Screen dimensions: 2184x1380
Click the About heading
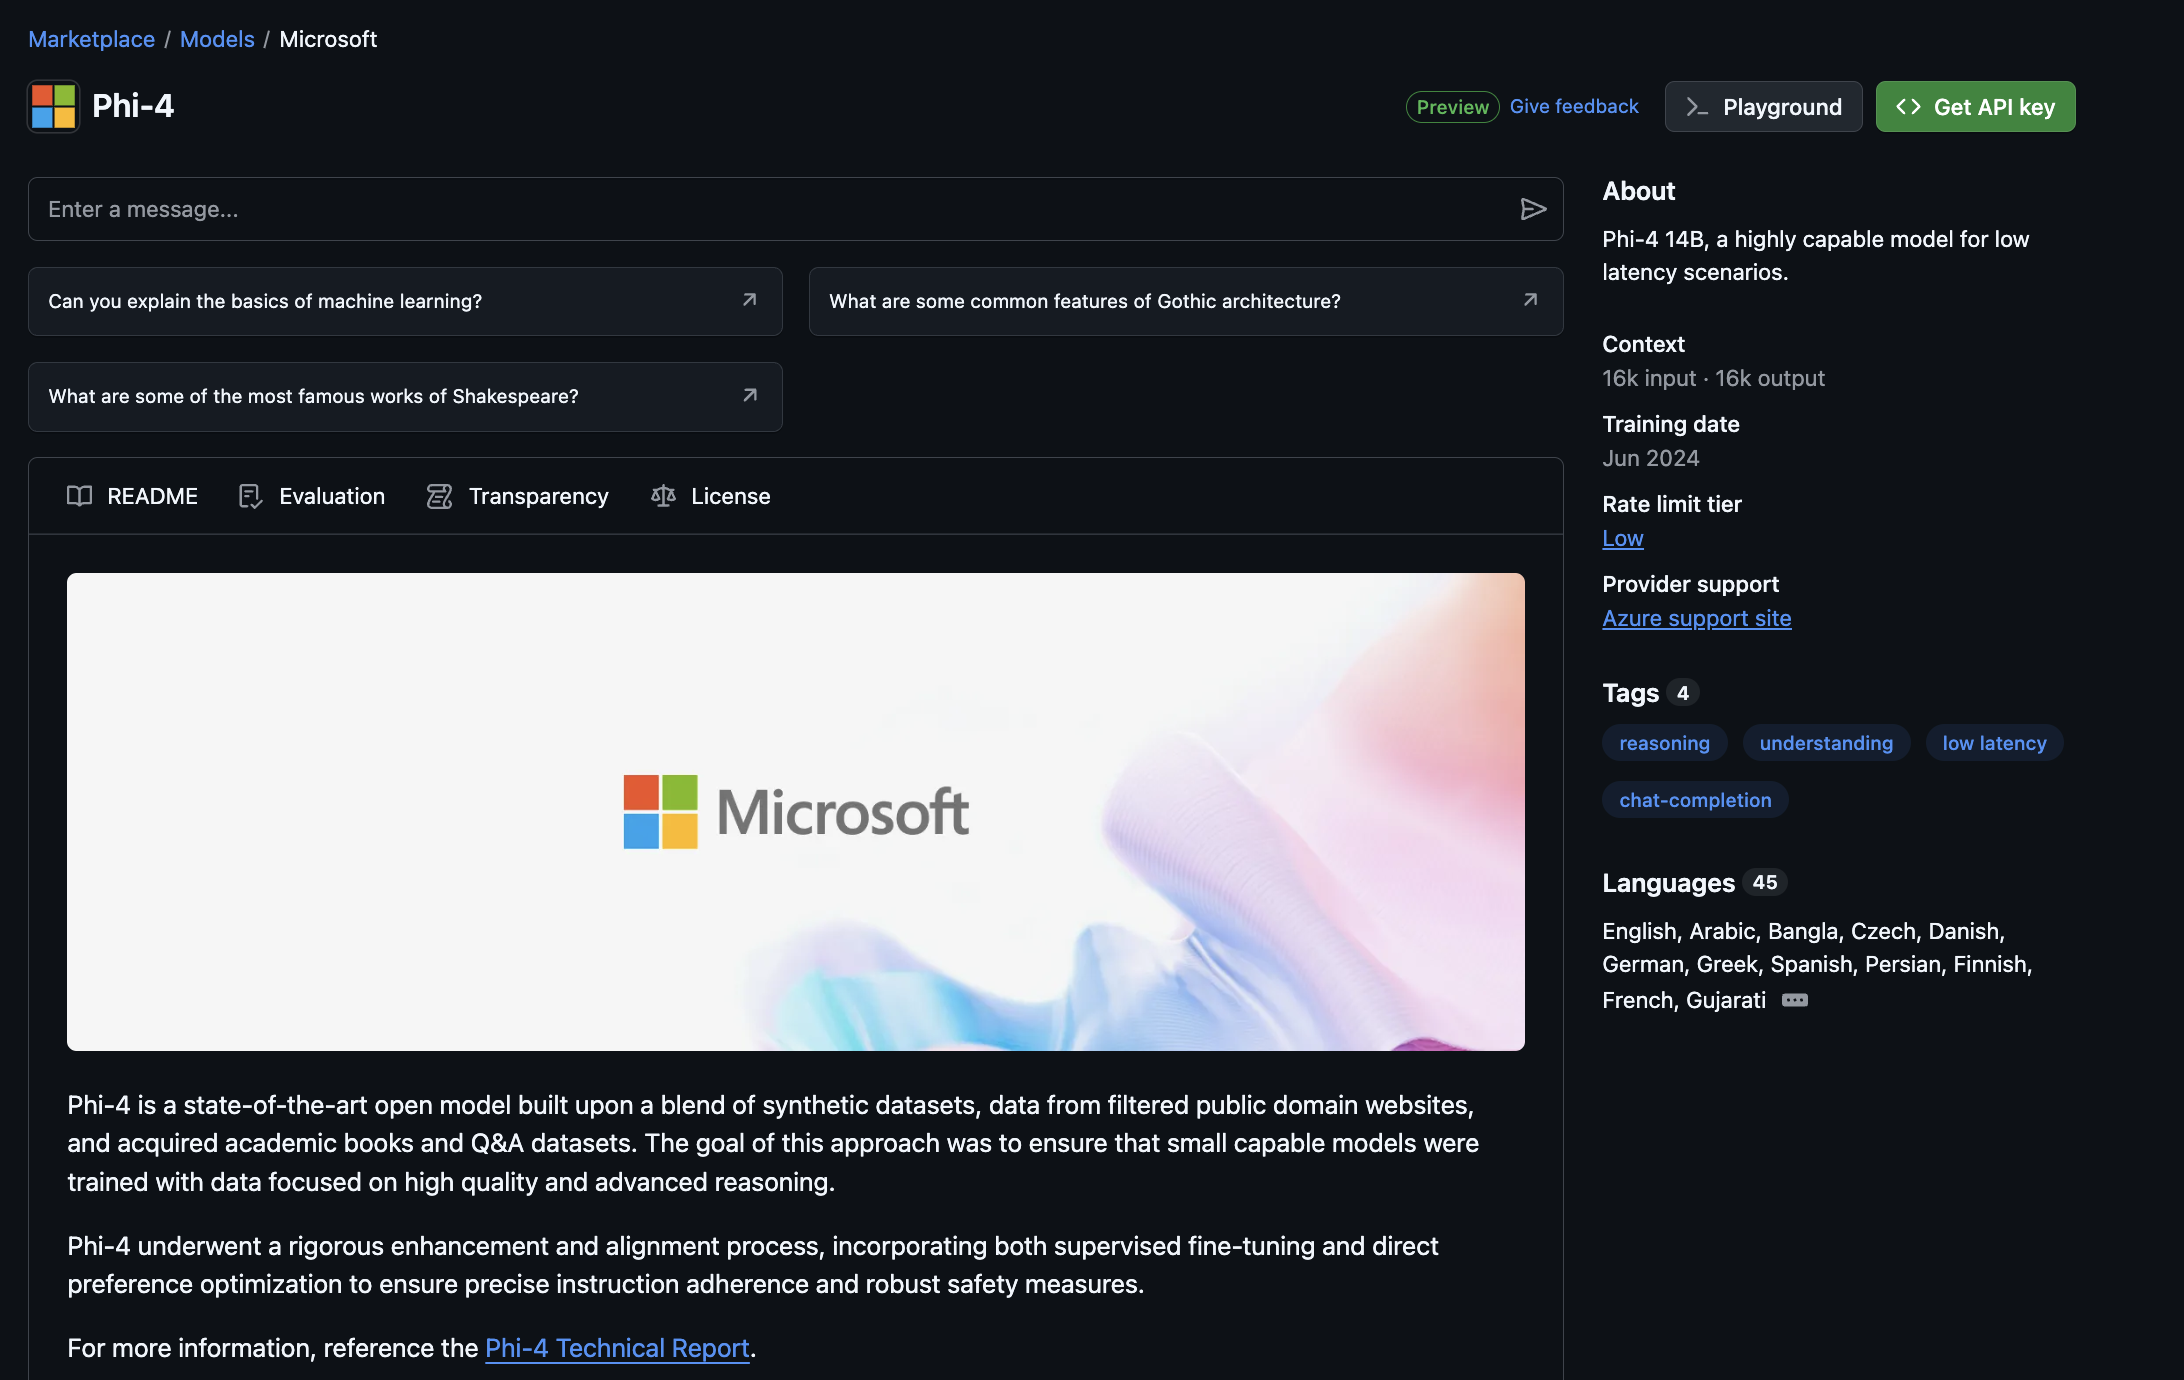pos(1638,191)
